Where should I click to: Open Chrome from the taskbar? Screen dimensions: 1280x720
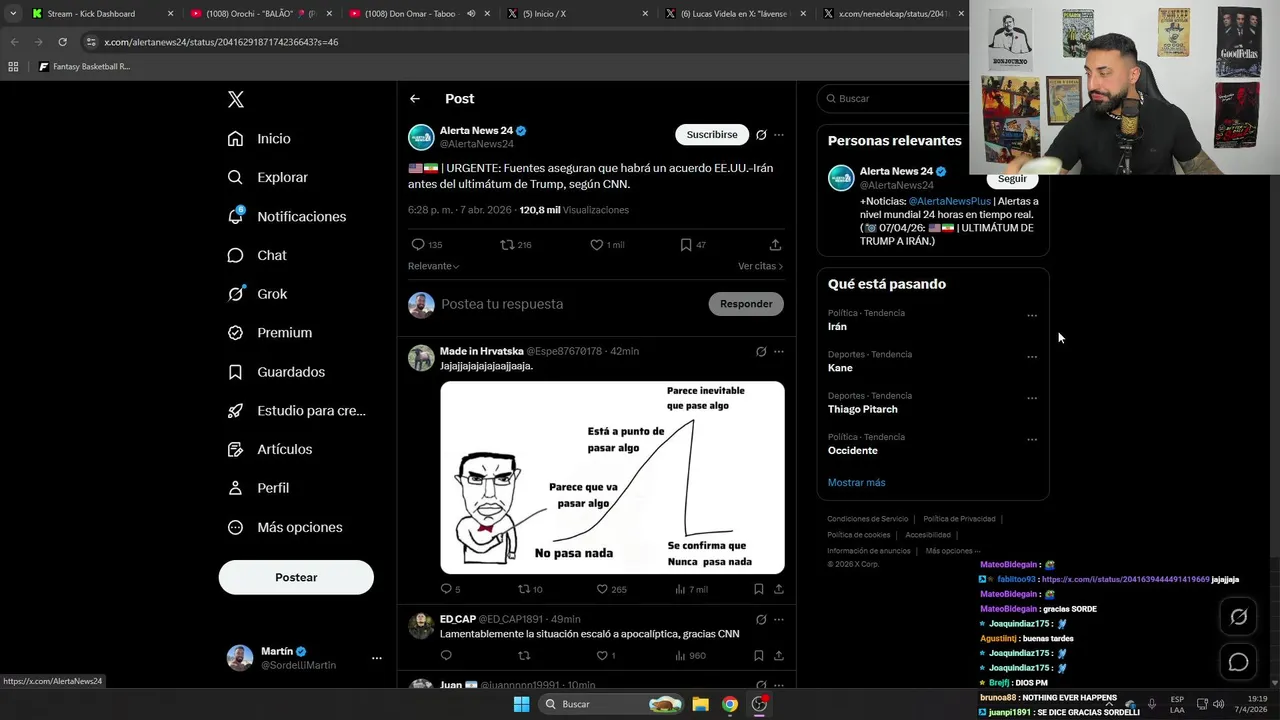[x=730, y=704]
